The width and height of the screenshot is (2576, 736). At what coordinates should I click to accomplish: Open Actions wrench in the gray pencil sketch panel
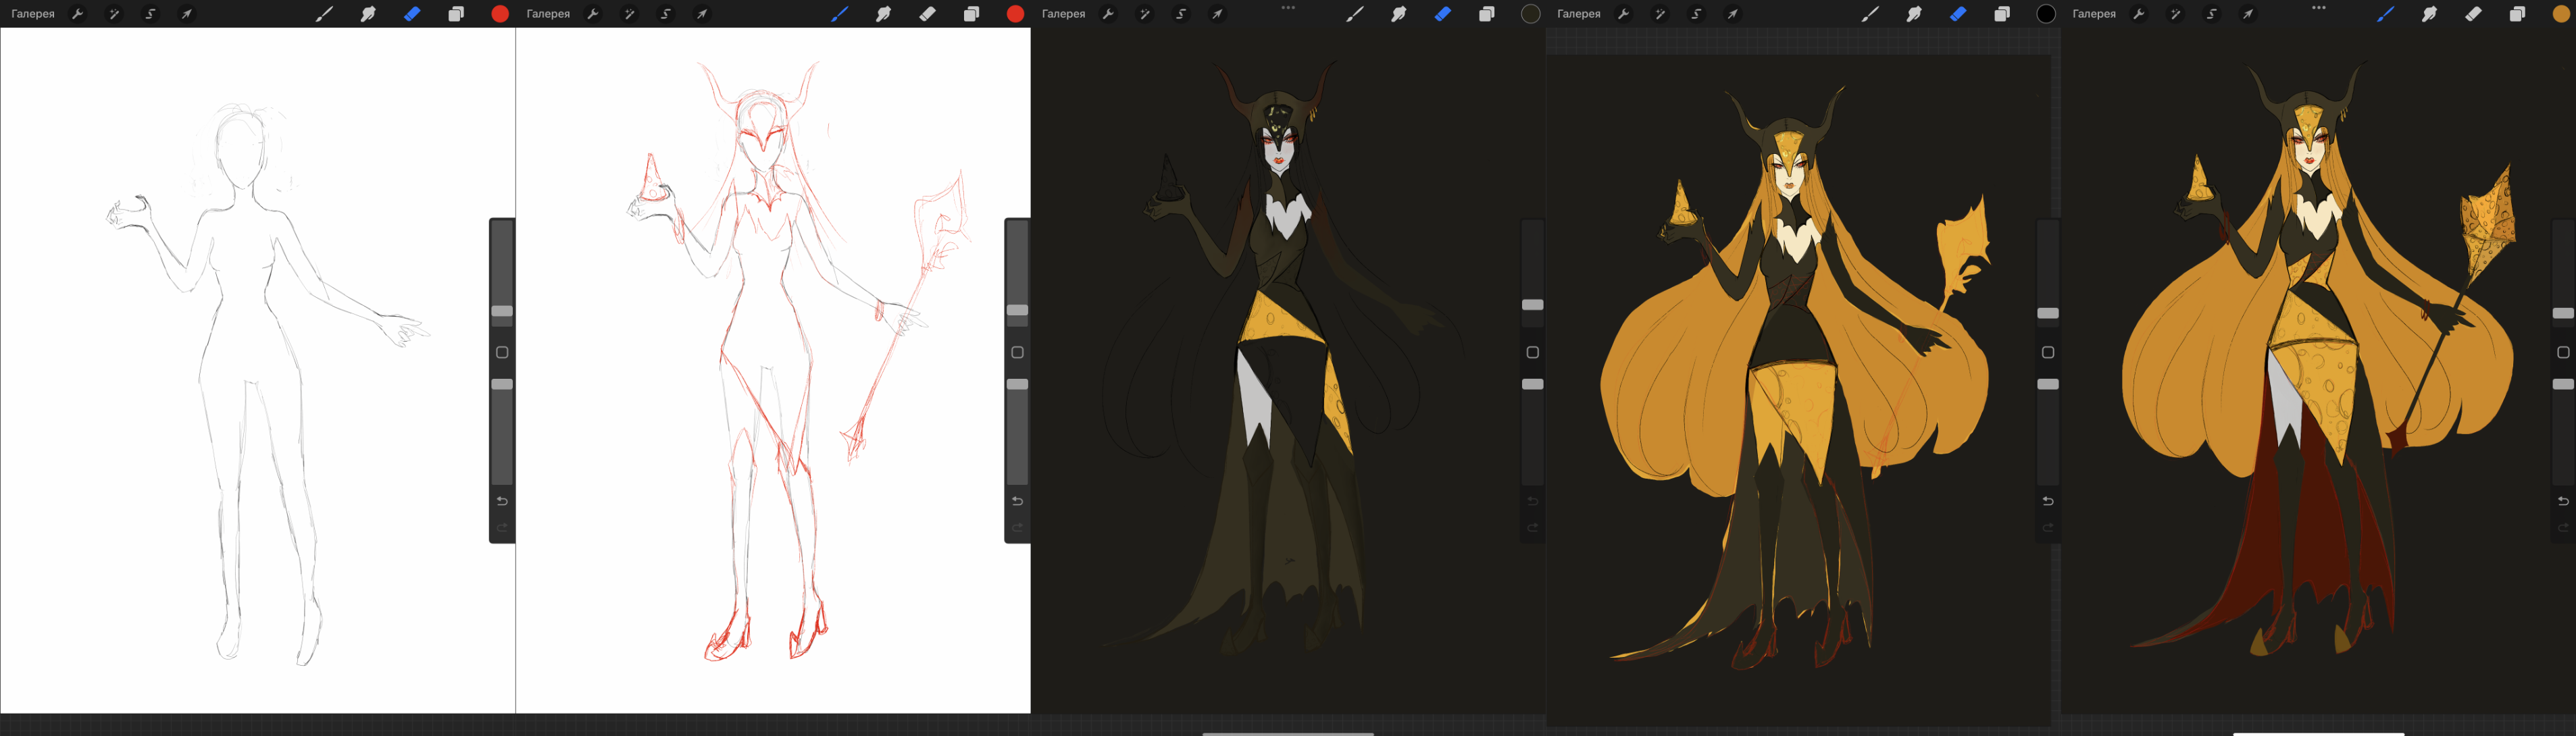click(77, 14)
